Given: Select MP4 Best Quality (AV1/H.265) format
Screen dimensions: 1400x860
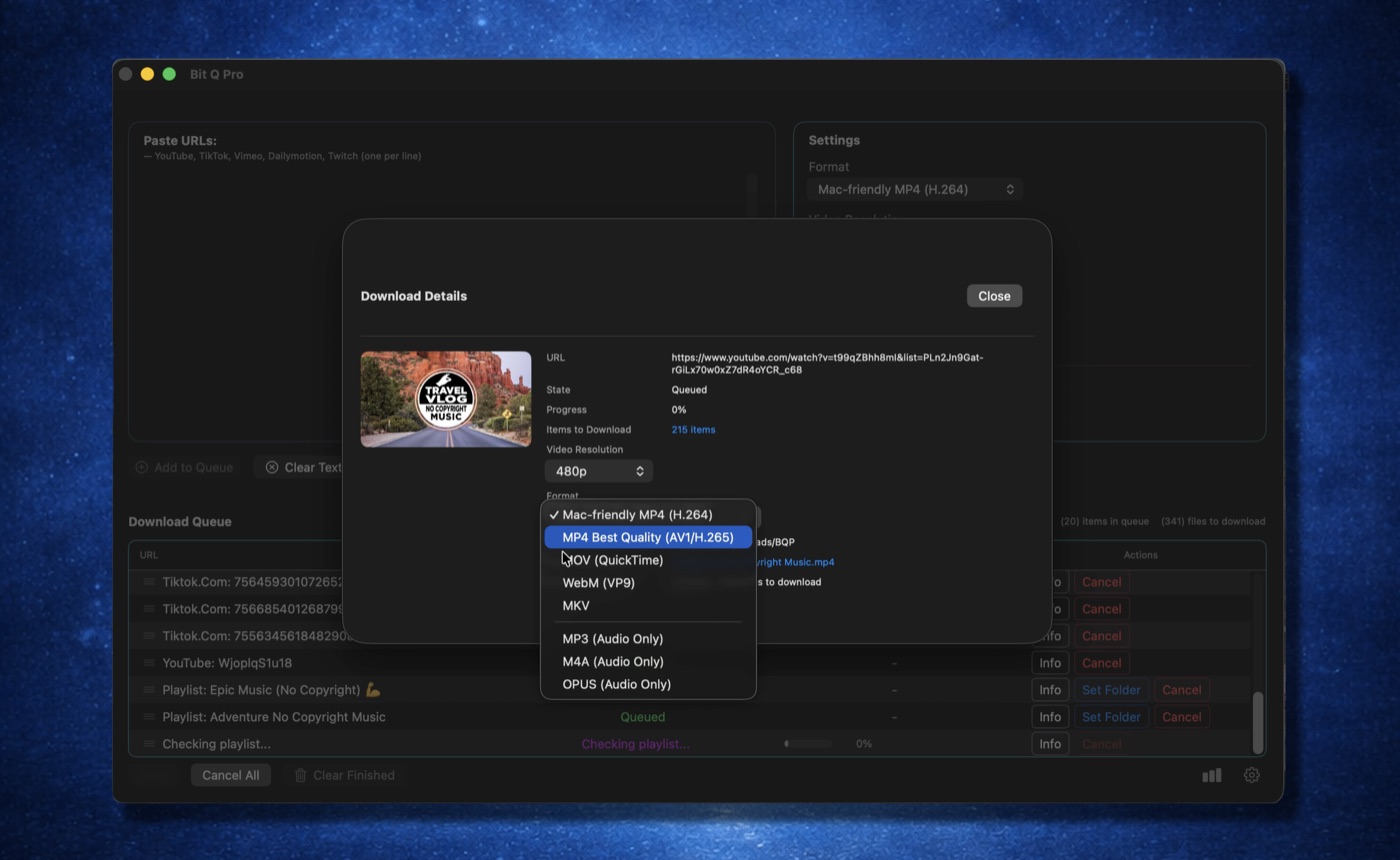Looking at the screenshot, I should click(648, 537).
